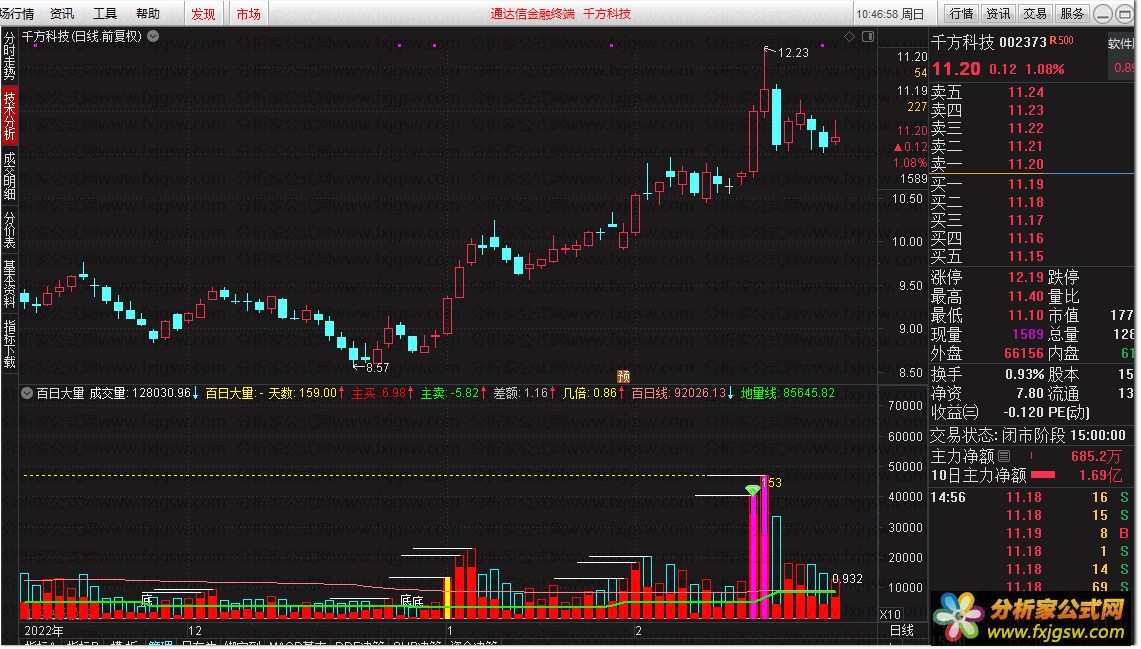Select the 成交明细 sidebar tab
Screen dimensions: 1141x649
[x=9, y=175]
